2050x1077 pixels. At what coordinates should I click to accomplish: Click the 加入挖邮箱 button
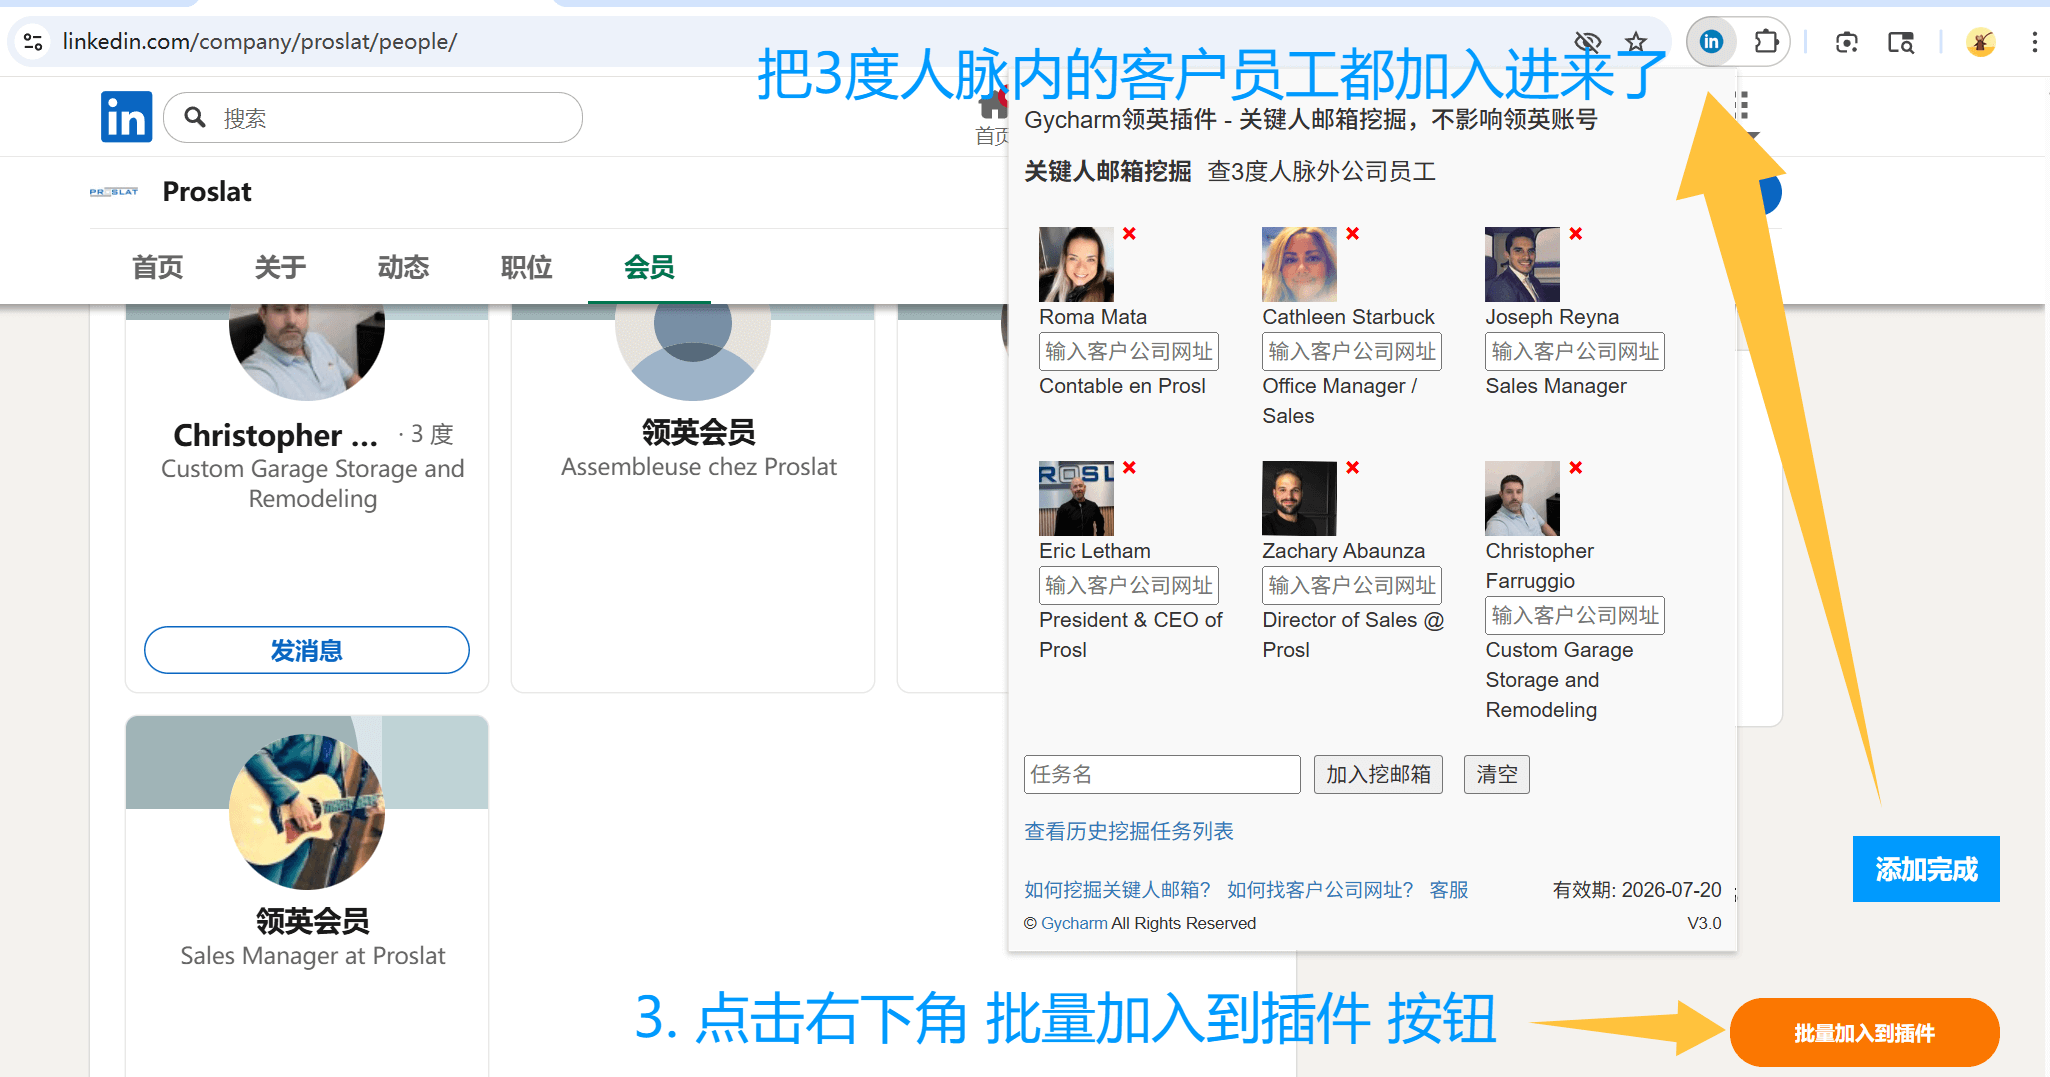click(x=1378, y=774)
